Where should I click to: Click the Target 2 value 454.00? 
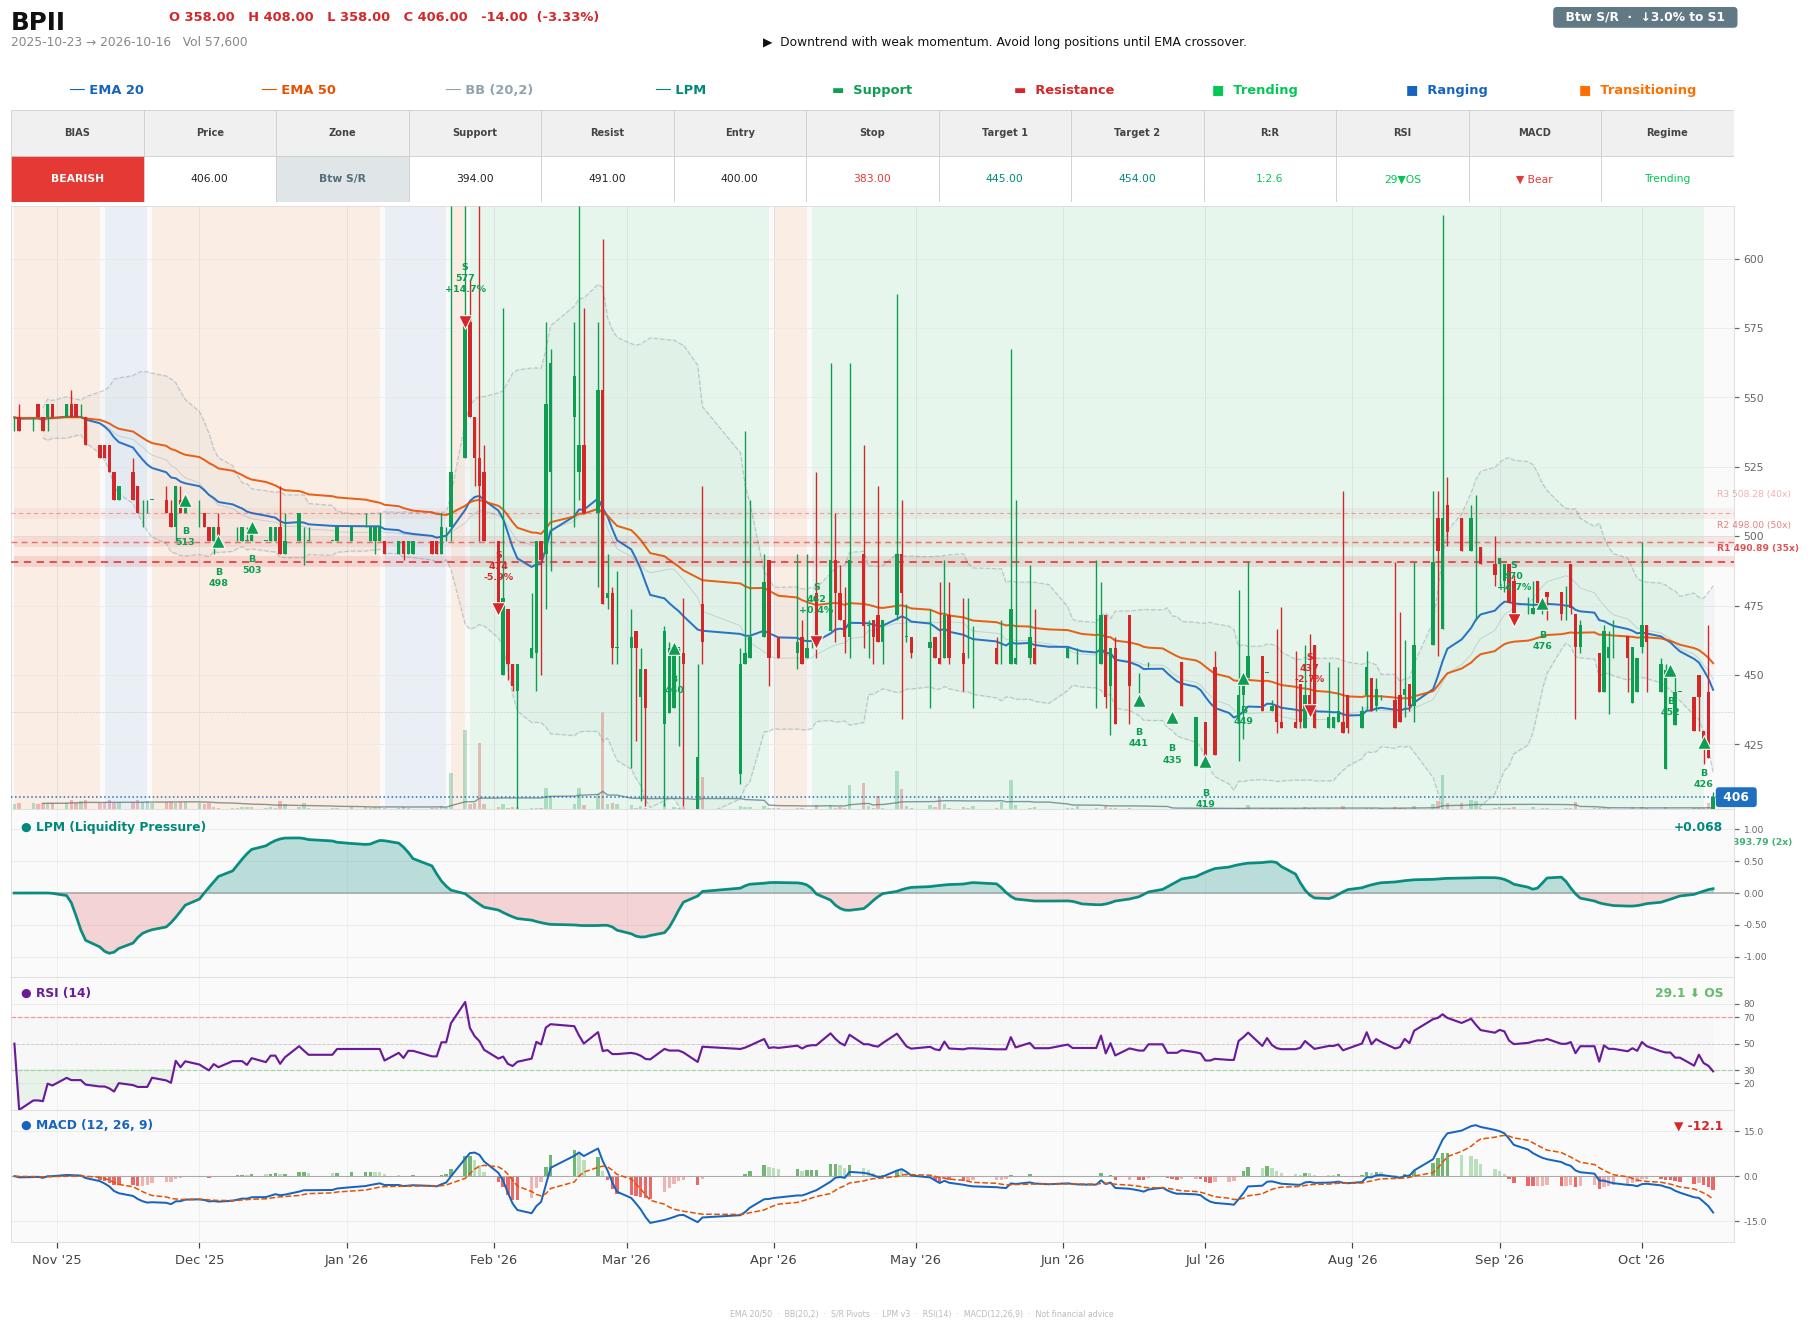(1137, 179)
